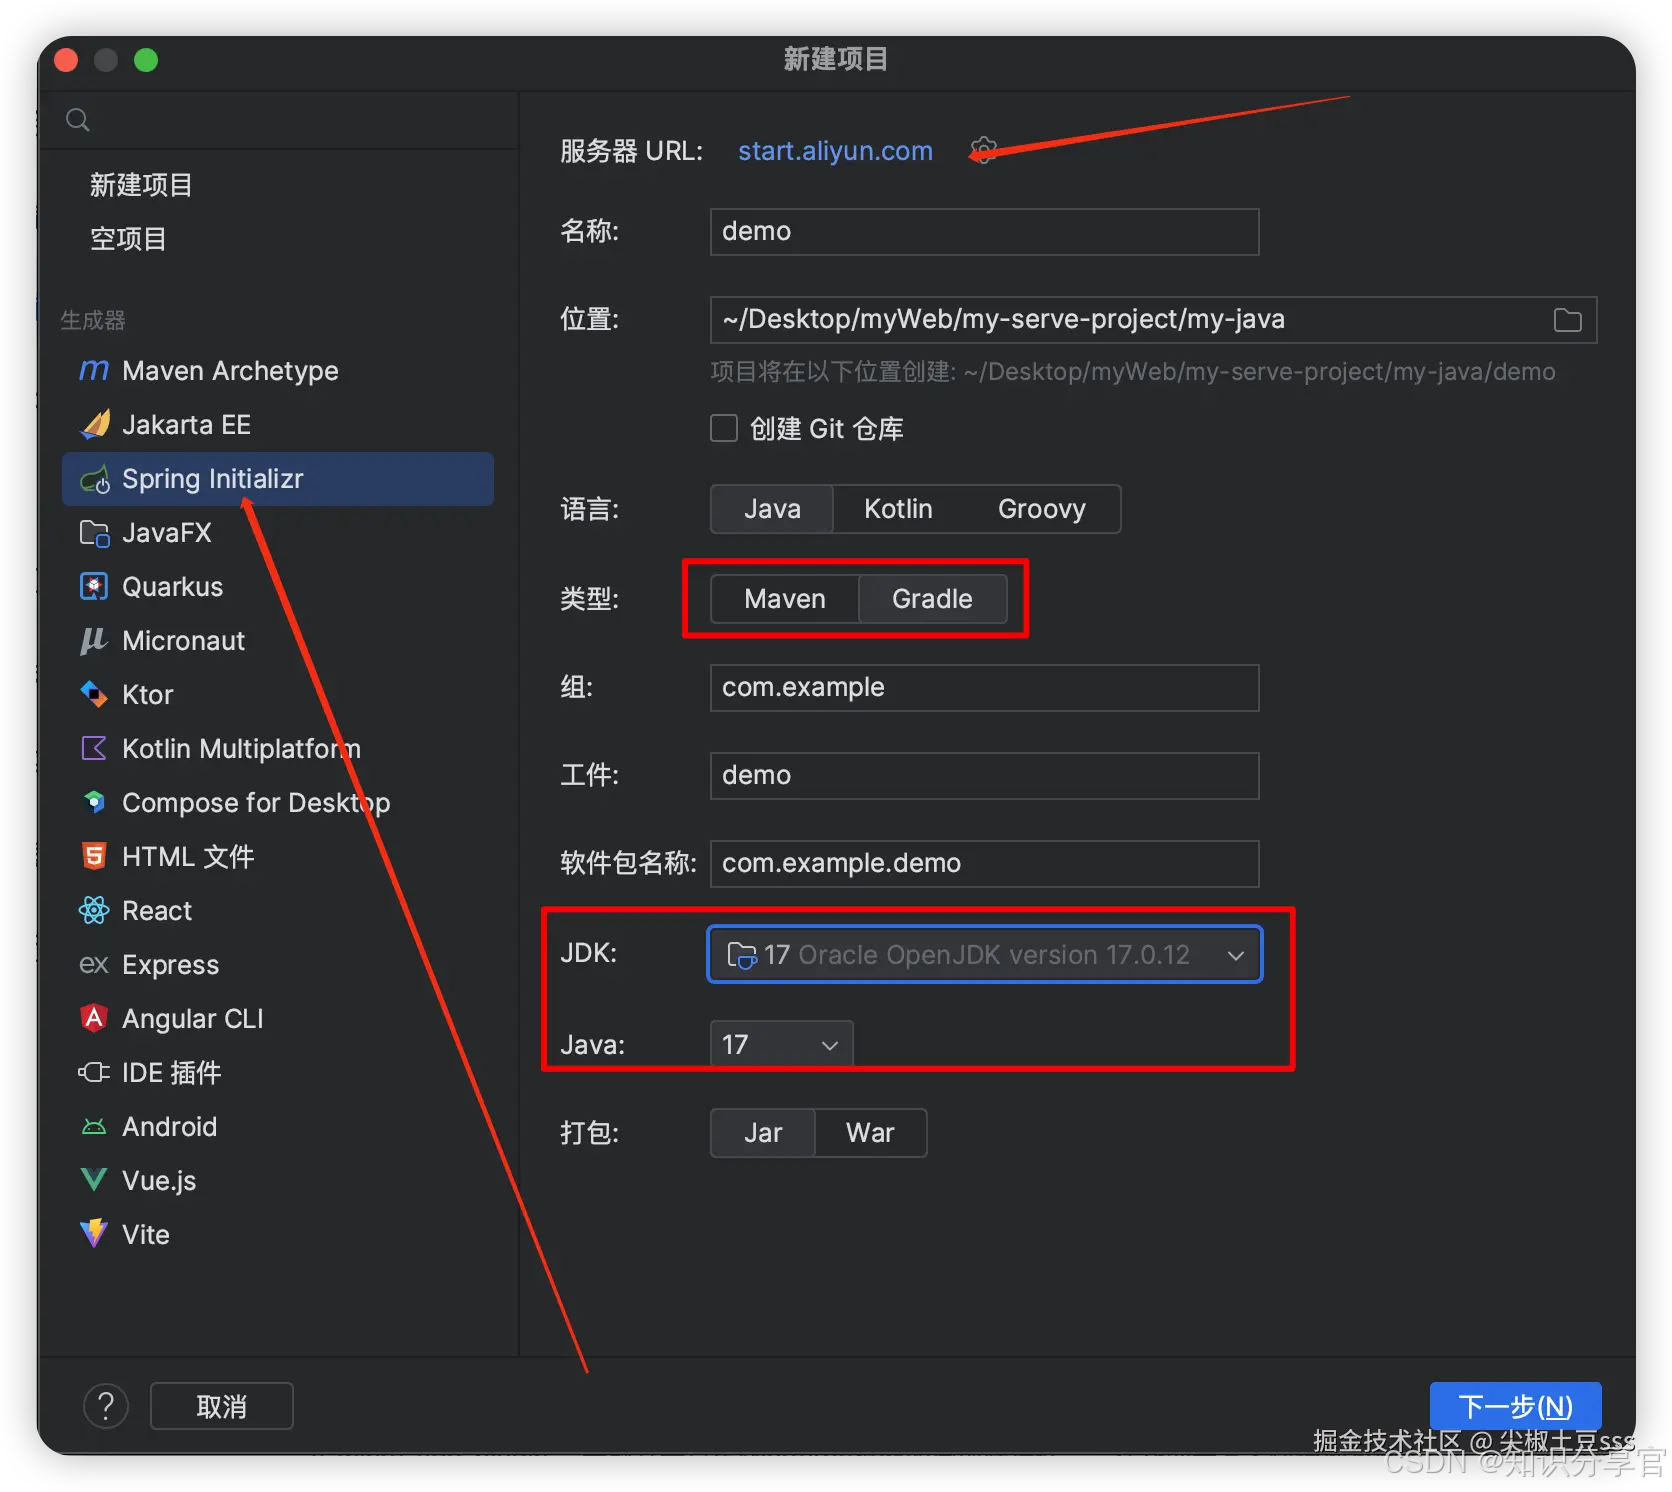
Task: Open the Java version 17 dropdown
Action: tap(781, 1045)
